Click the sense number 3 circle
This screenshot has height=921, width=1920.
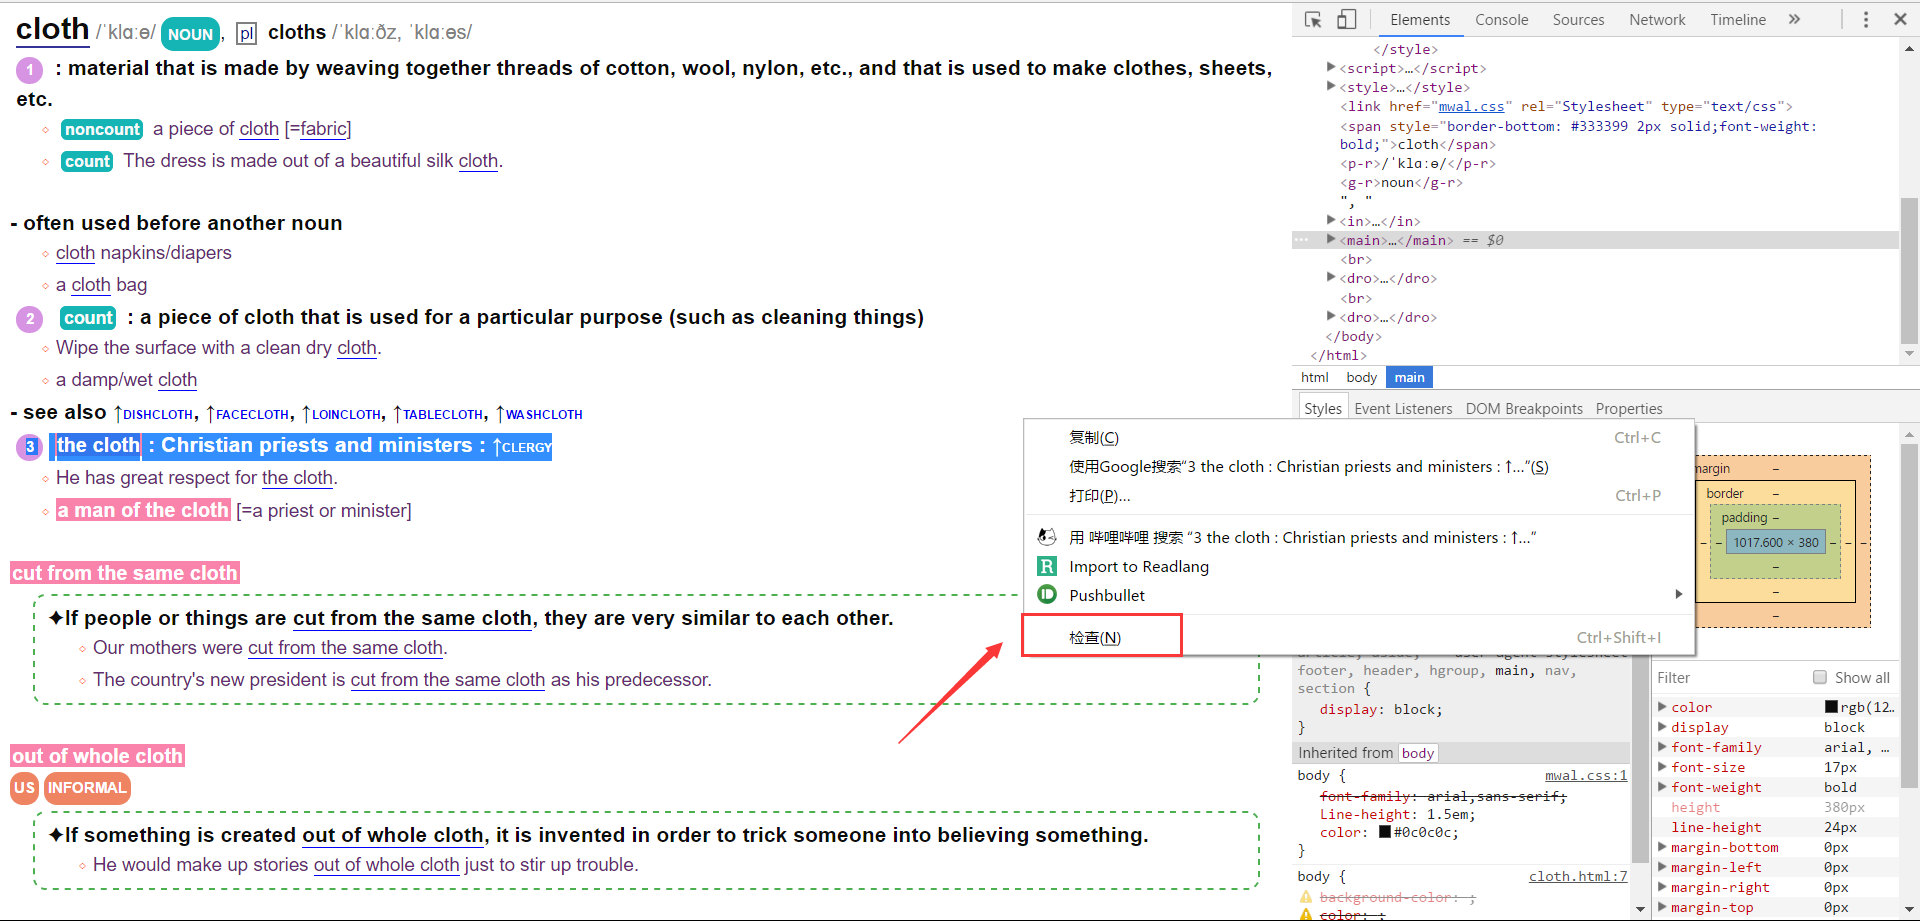click(x=30, y=447)
